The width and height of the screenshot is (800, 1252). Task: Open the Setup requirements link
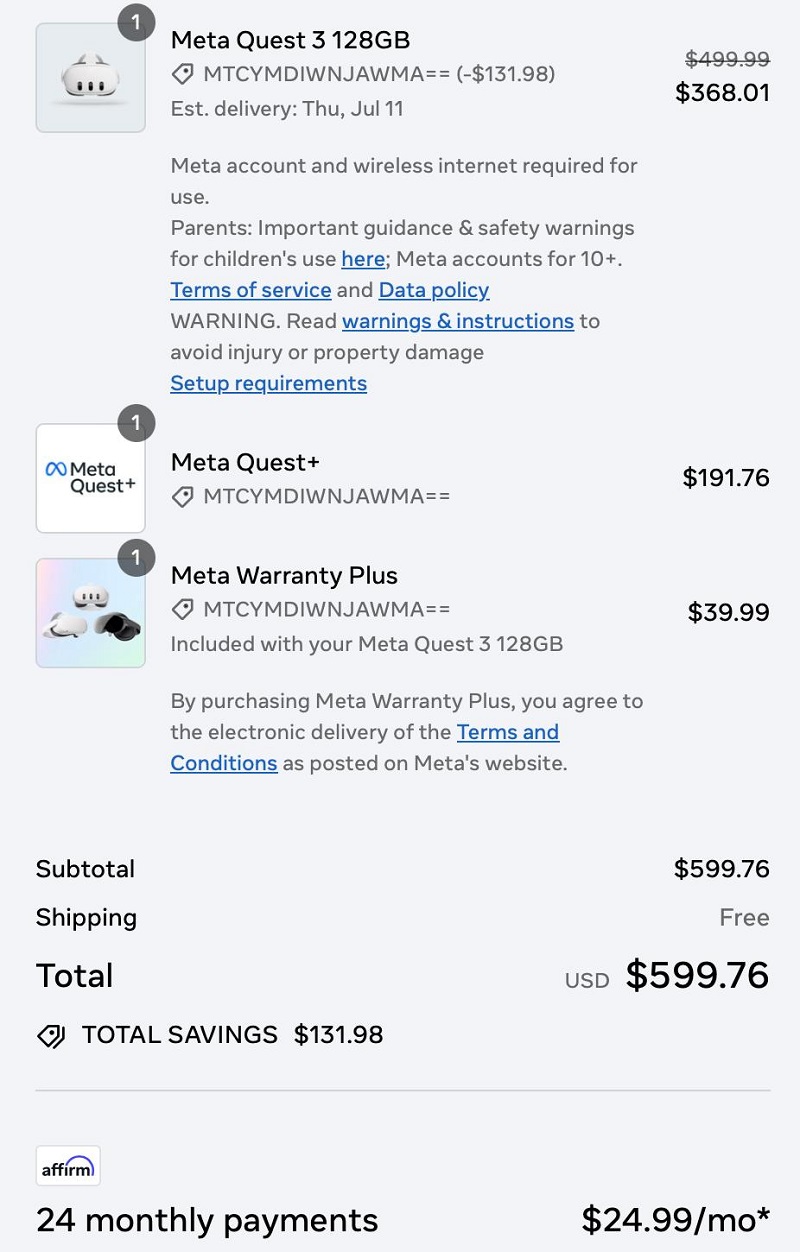(268, 383)
